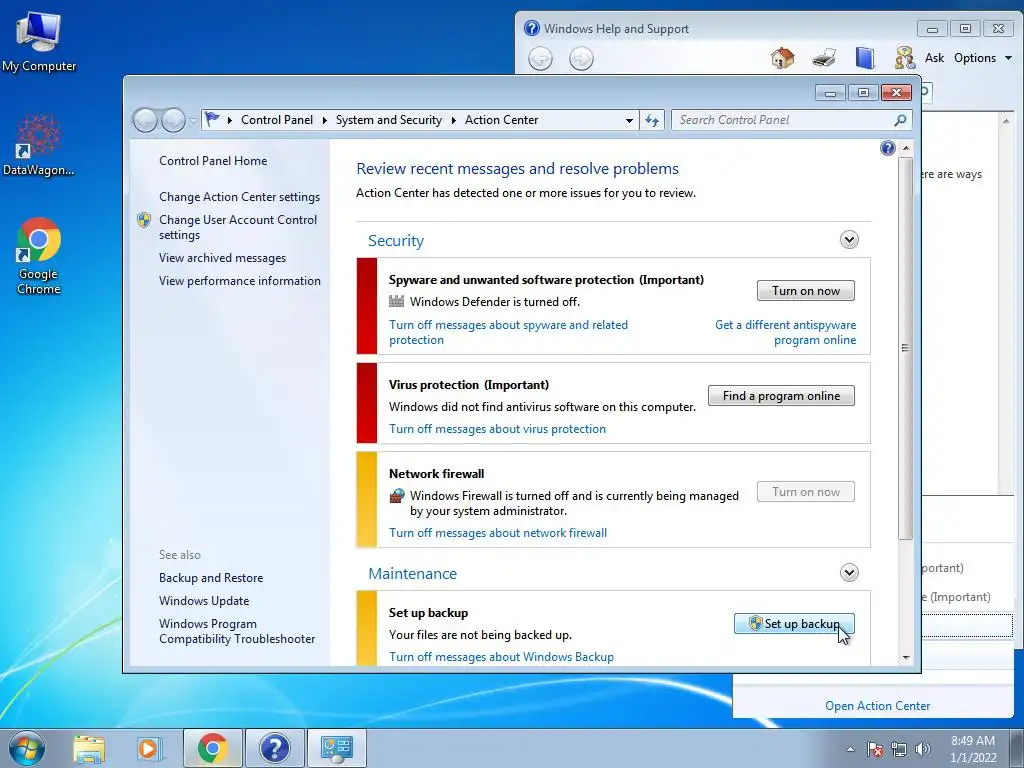Image resolution: width=1024 pixels, height=768 pixels.
Task: Open the DataWagon desktop shortcut
Action: coord(39,145)
